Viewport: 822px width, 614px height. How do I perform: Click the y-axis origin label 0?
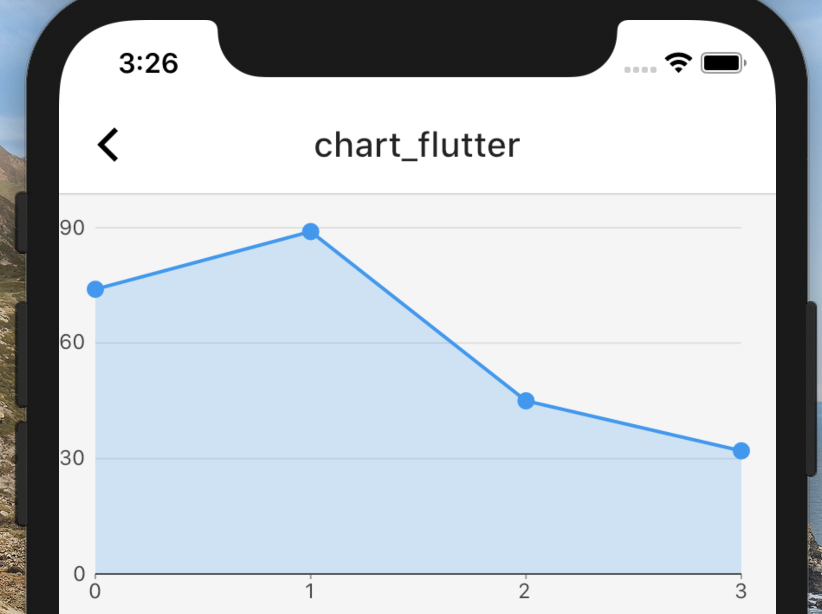[x=79, y=574]
